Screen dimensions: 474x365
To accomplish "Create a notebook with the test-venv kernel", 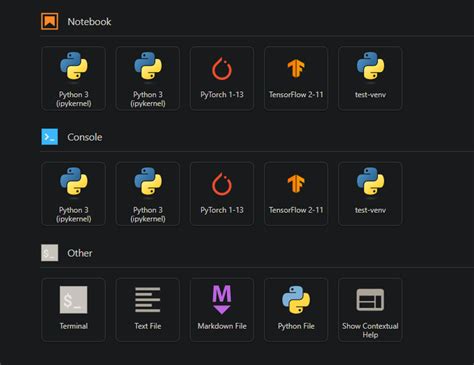I will click(x=370, y=78).
